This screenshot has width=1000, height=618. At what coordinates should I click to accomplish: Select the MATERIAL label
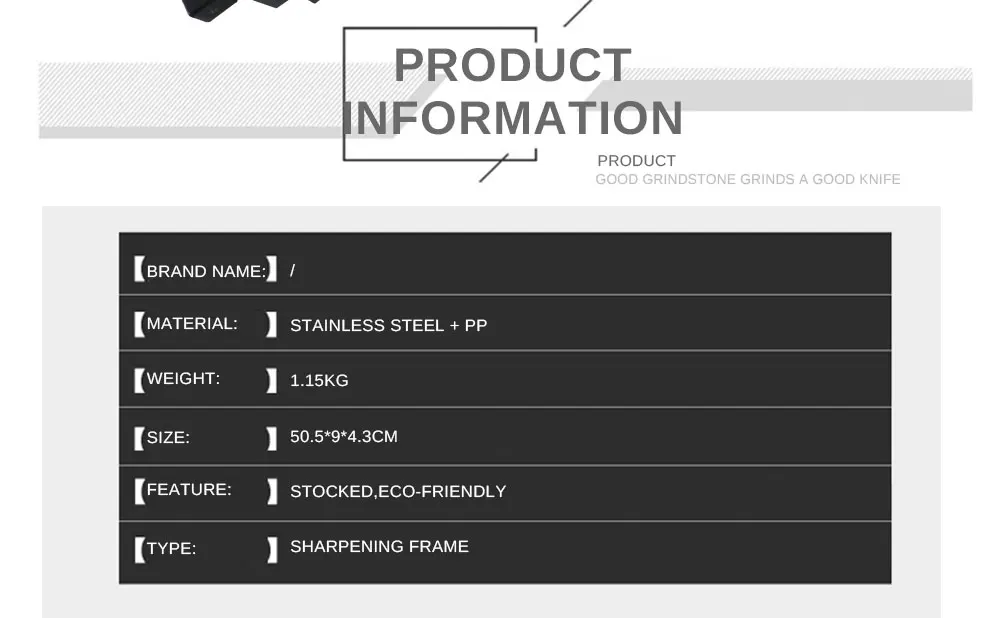point(192,323)
